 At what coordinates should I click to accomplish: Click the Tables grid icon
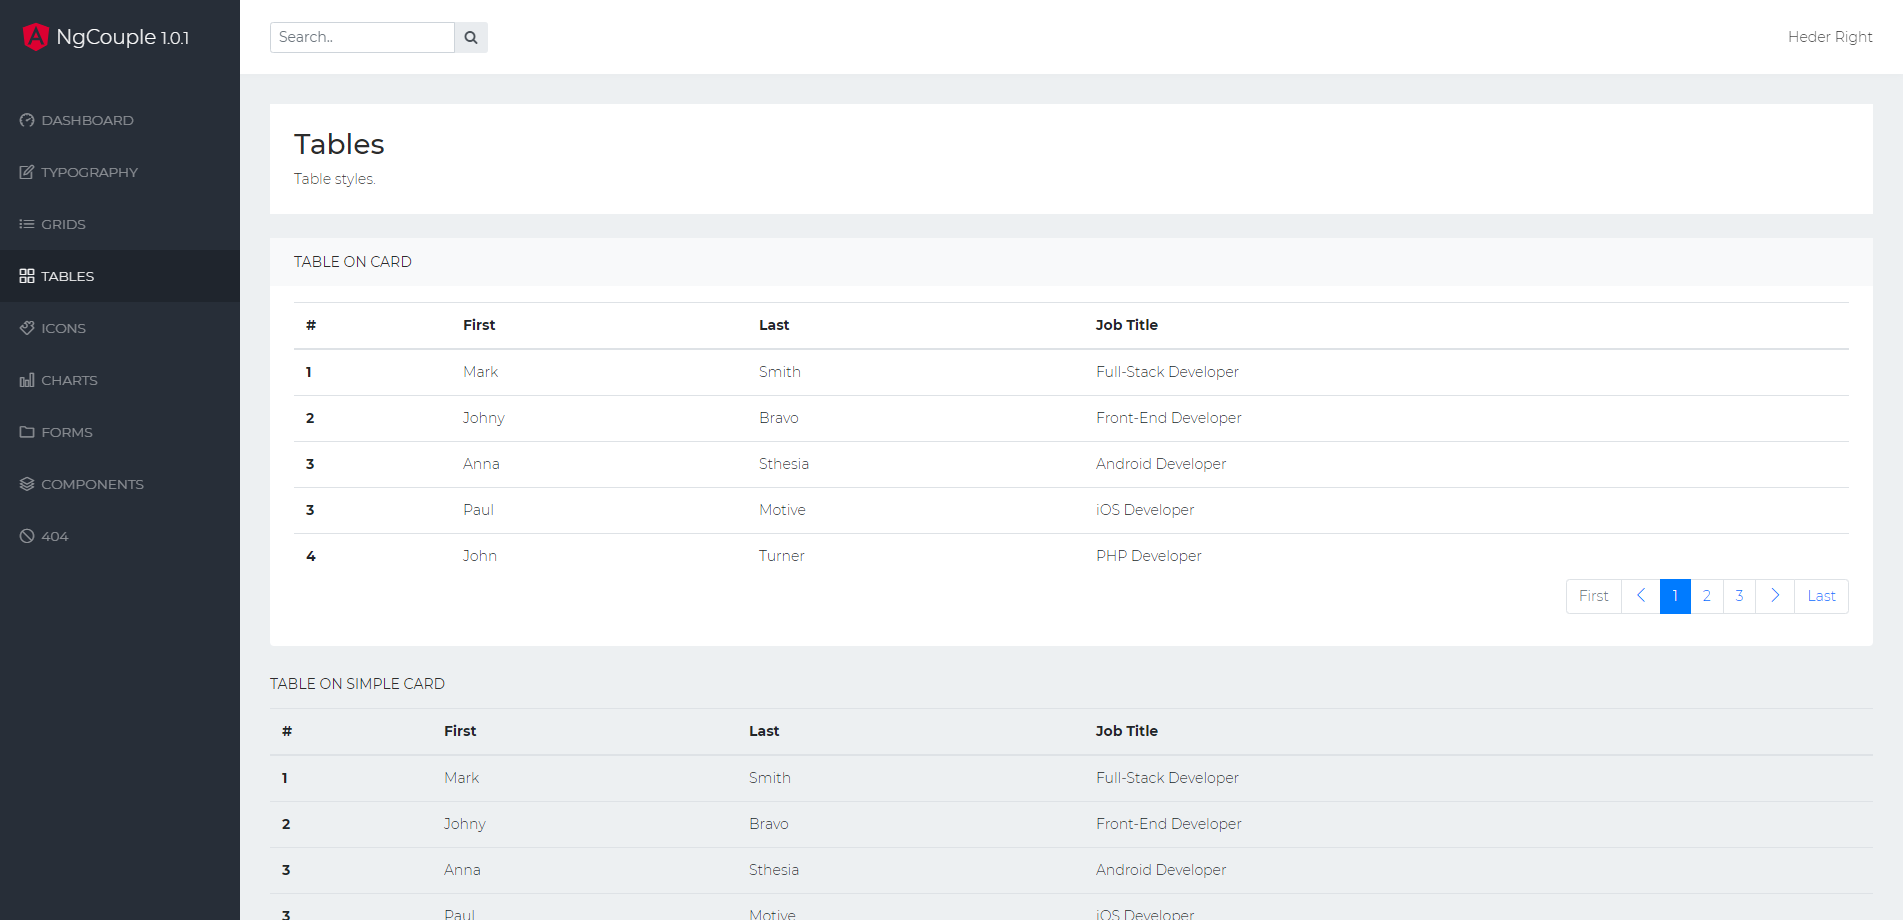point(27,276)
